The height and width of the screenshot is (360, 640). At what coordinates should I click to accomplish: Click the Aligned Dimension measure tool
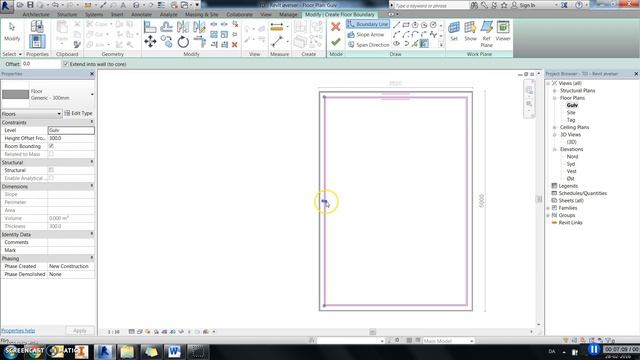[x=277, y=28]
